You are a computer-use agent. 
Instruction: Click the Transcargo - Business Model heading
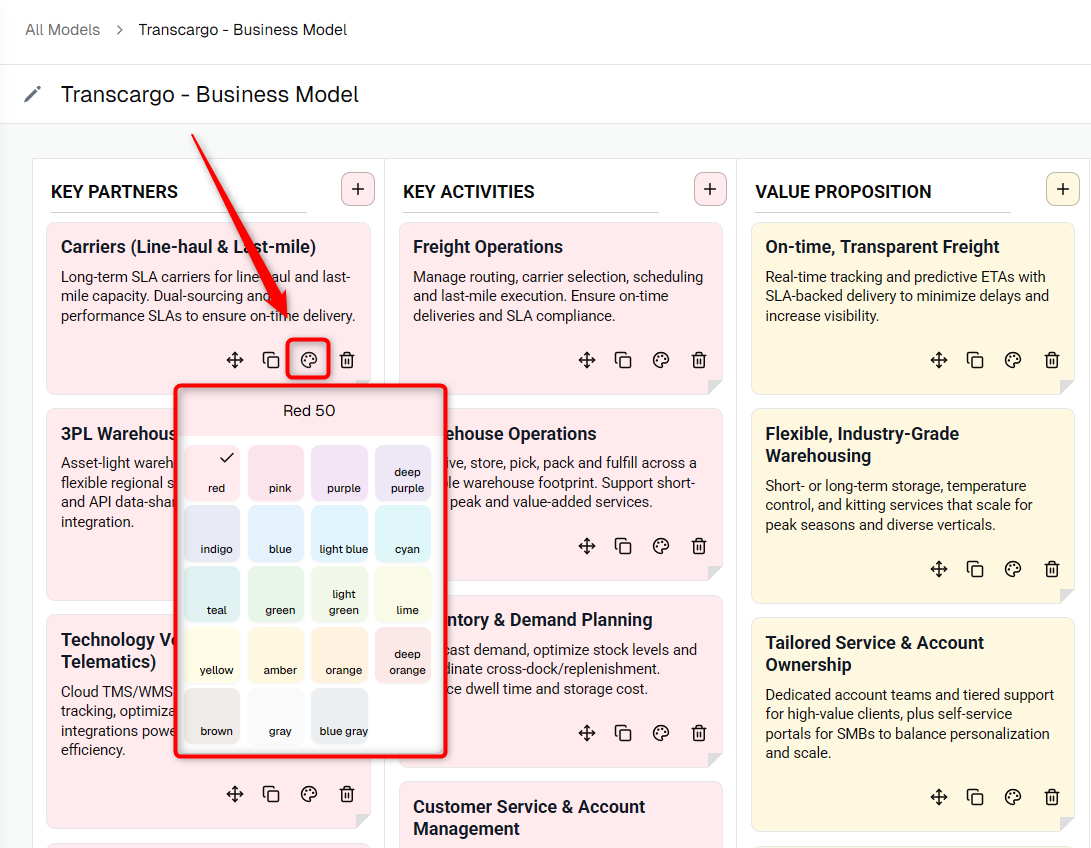point(209,94)
